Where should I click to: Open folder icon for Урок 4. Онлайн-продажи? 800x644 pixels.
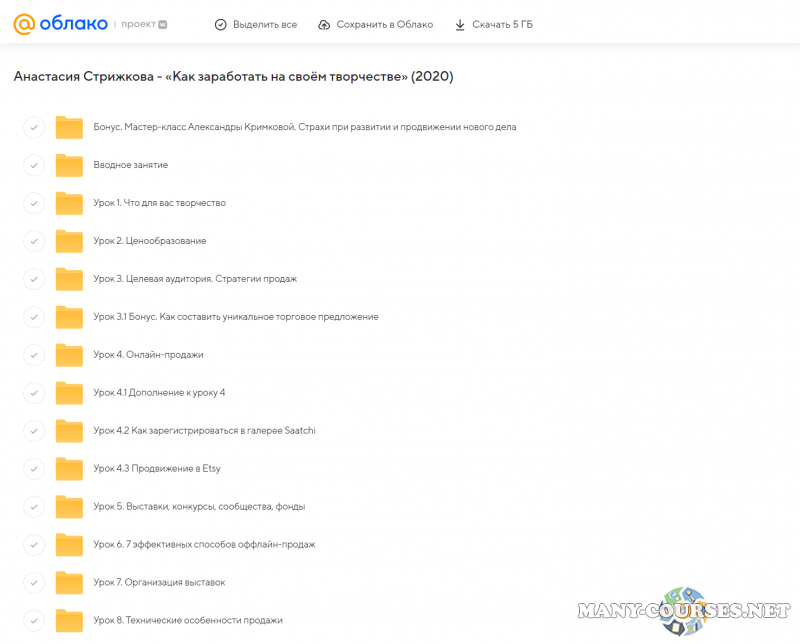[69, 355]
